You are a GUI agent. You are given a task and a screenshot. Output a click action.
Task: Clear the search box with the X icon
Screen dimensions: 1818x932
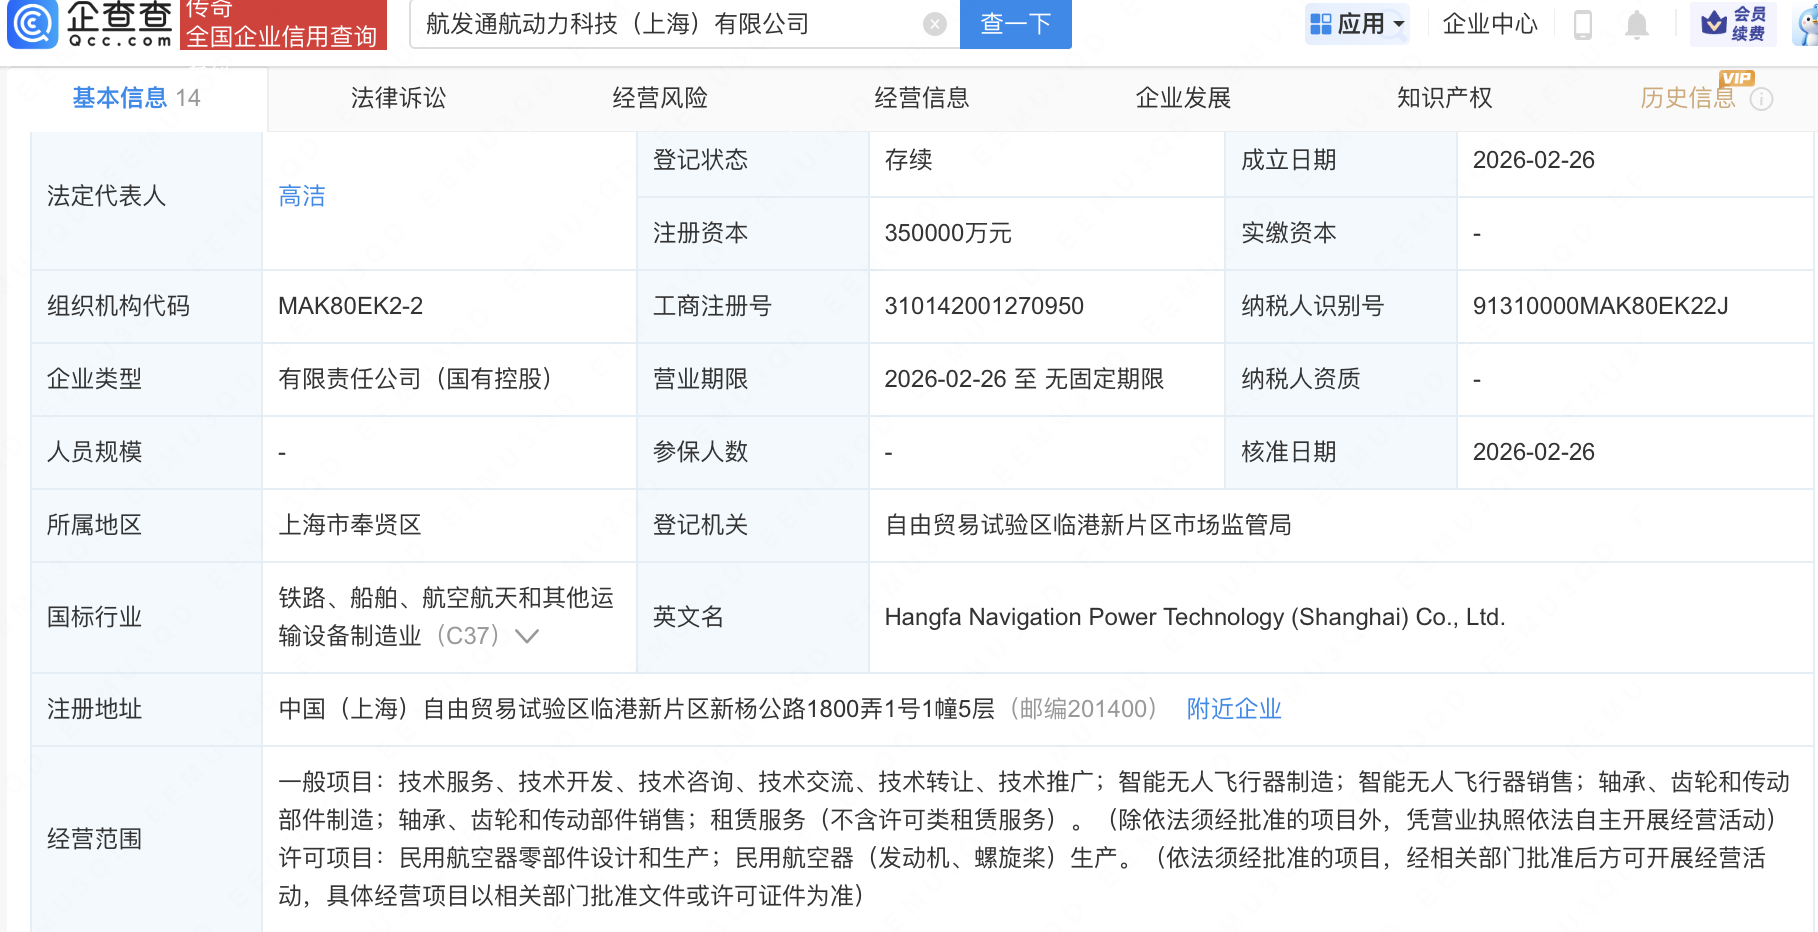tap(934, 24)
